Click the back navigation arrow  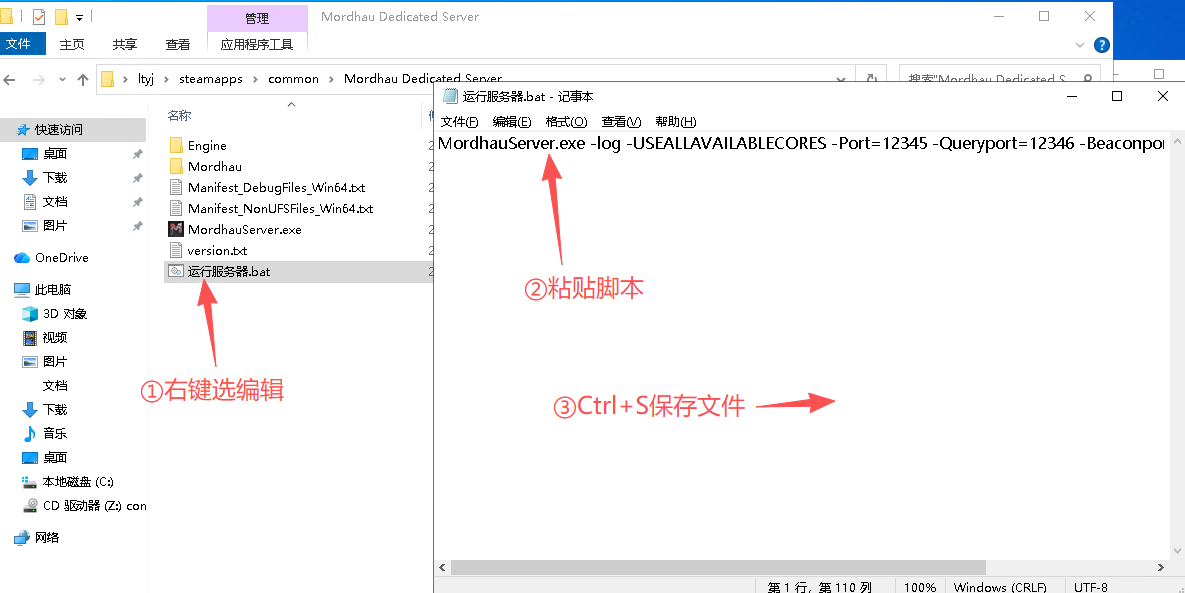12,79
